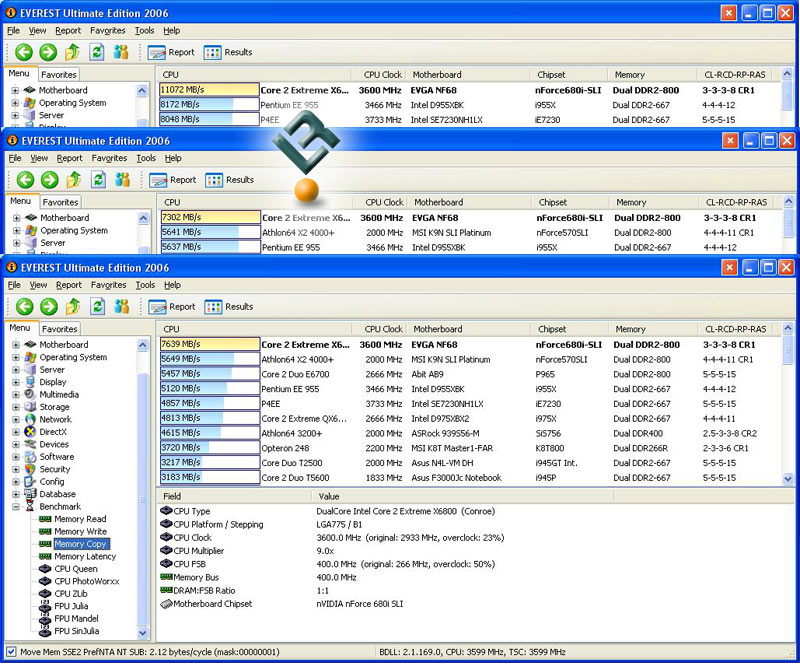Image resolution: width=800 pixels, height=666 pixels.
Task: Open File menu in bottom EVEREST window
Action: tap(14, 285)
